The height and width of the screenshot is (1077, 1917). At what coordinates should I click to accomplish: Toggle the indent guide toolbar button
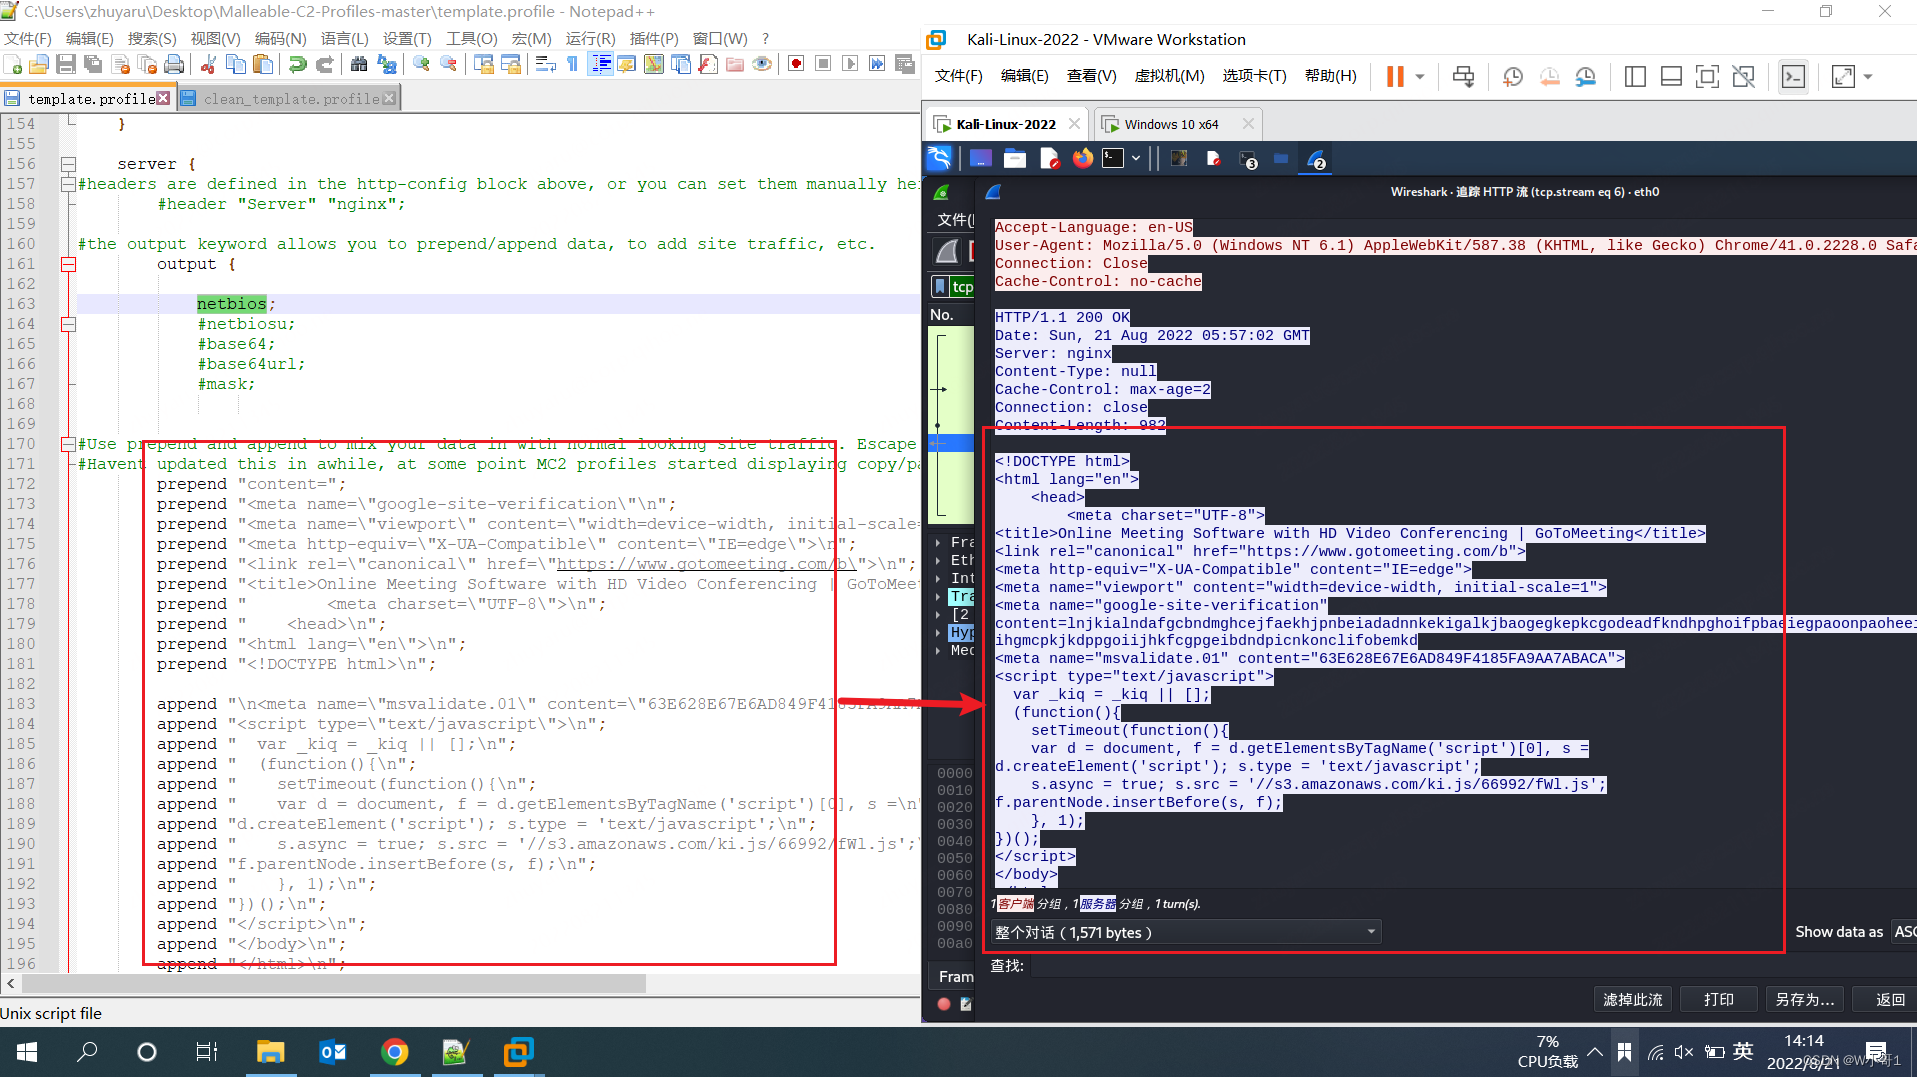click(x=600, y=65)
